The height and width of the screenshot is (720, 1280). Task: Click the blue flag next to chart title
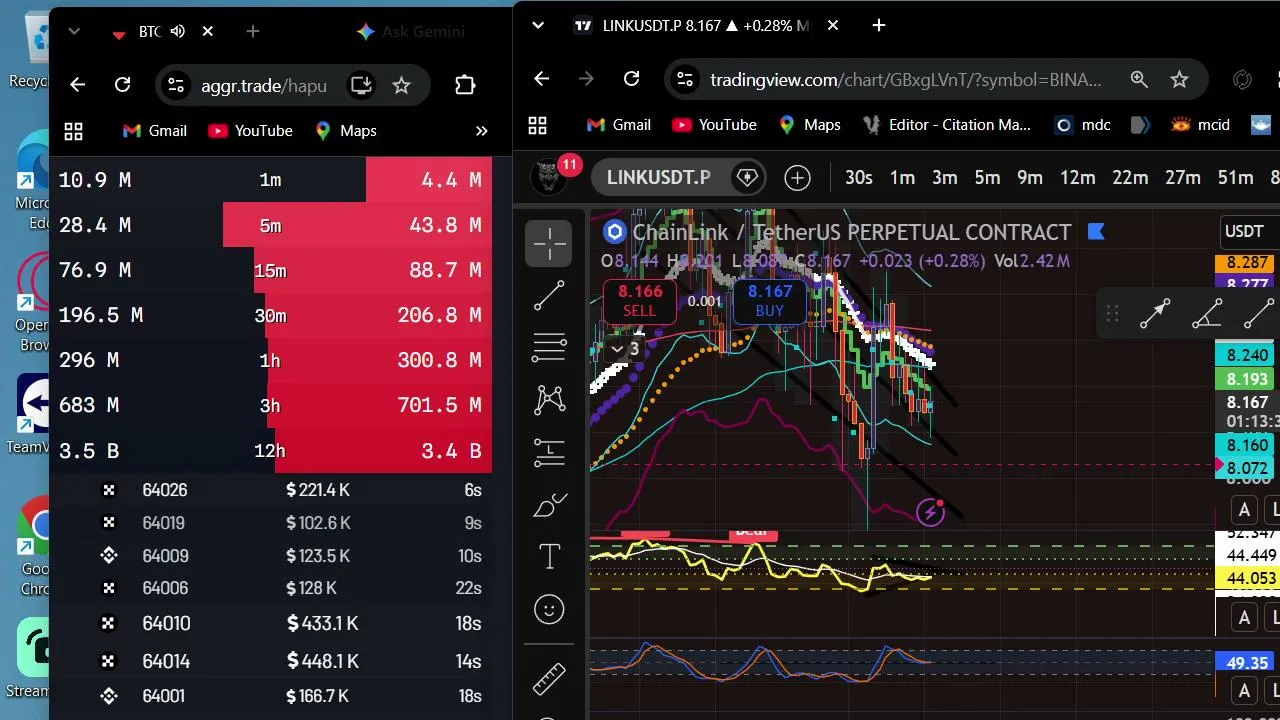coord(1095,232)
